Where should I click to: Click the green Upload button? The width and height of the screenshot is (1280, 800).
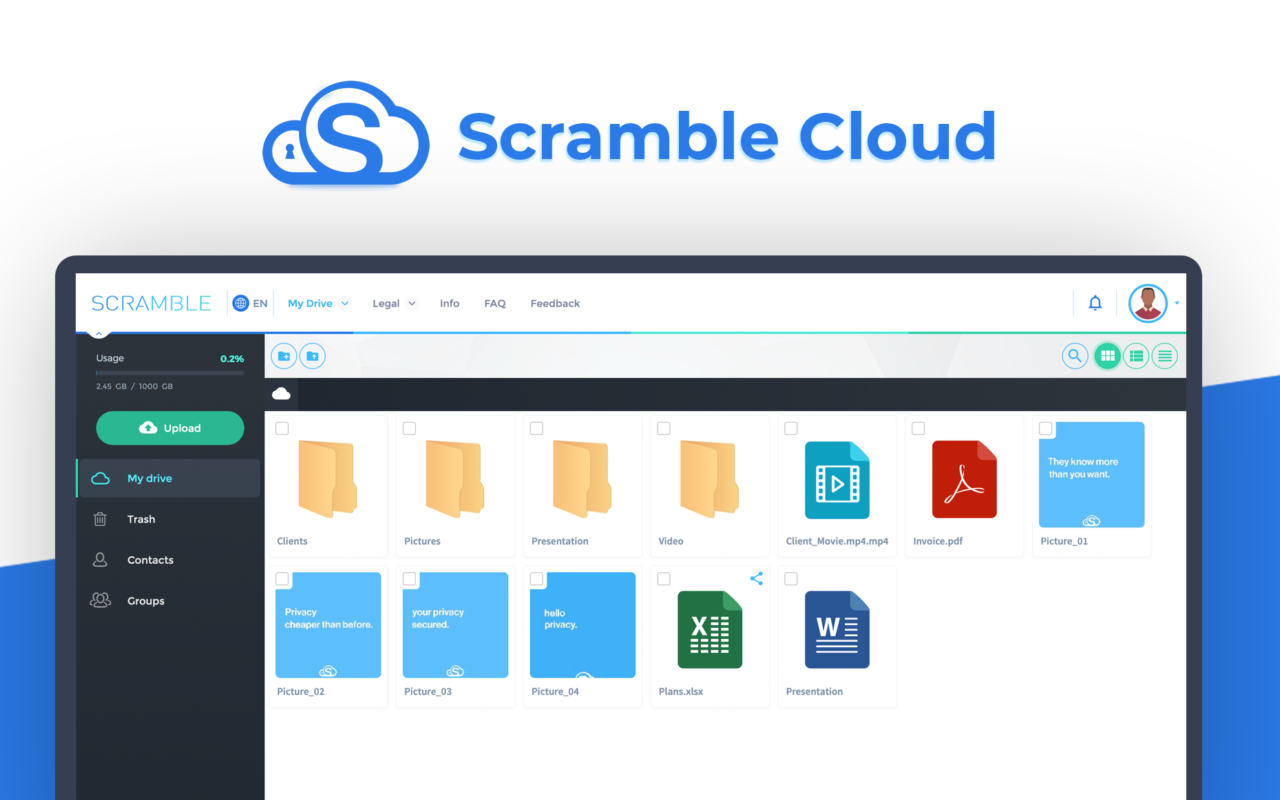click(170, 428)
